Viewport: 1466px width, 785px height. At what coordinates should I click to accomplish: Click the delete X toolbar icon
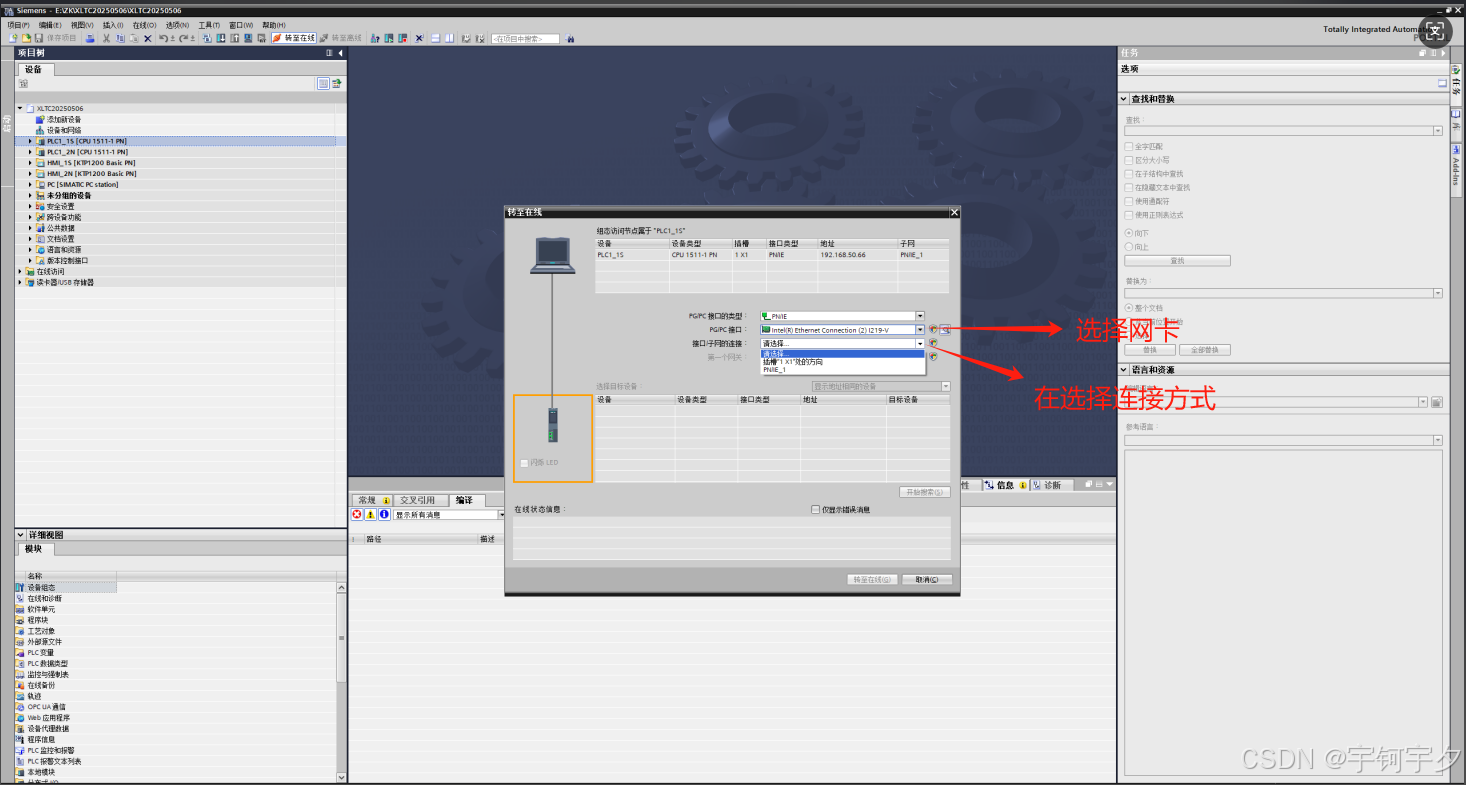(148, 38)
